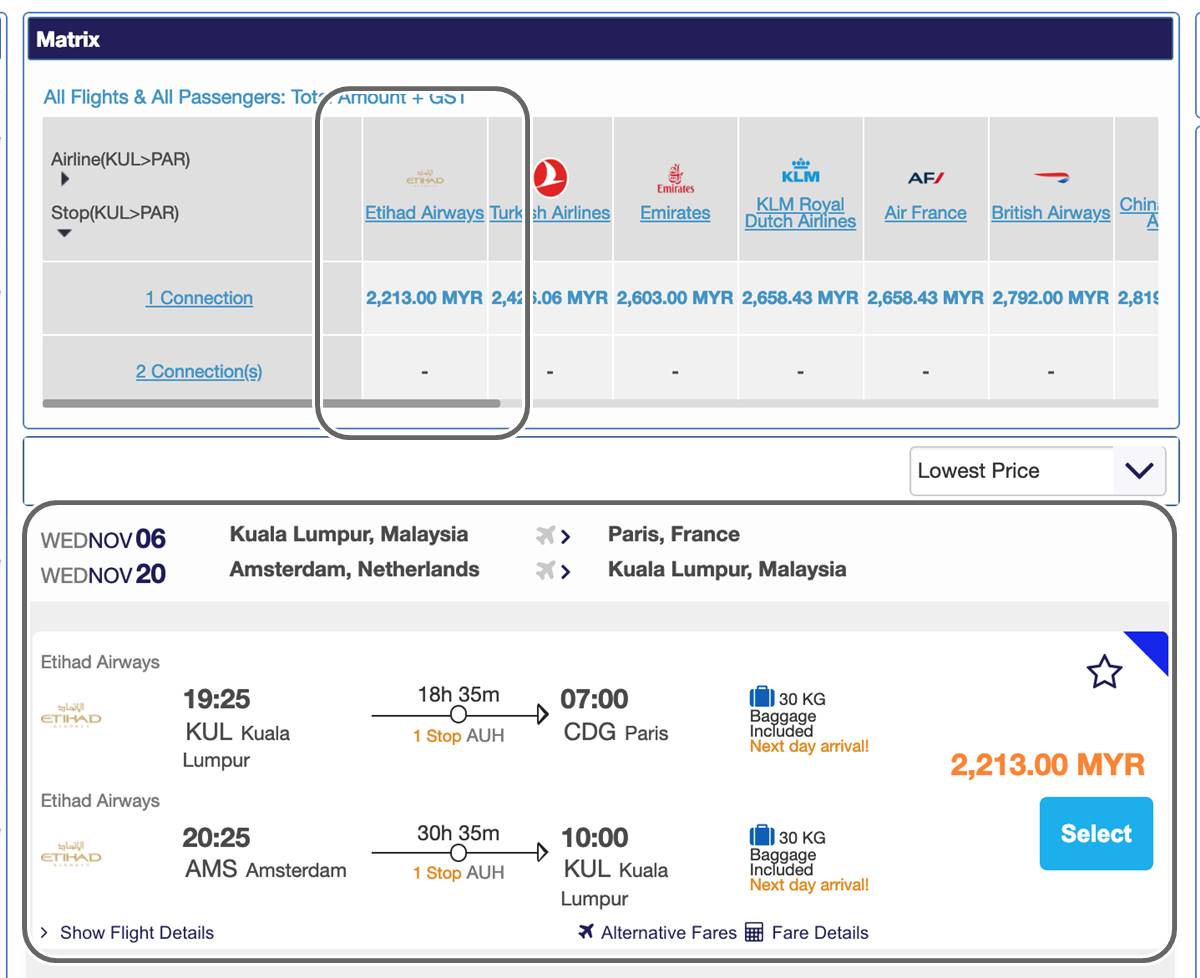
Task: Mark the Etihad flight as favorite with the star
Action: click(1104, 672)
